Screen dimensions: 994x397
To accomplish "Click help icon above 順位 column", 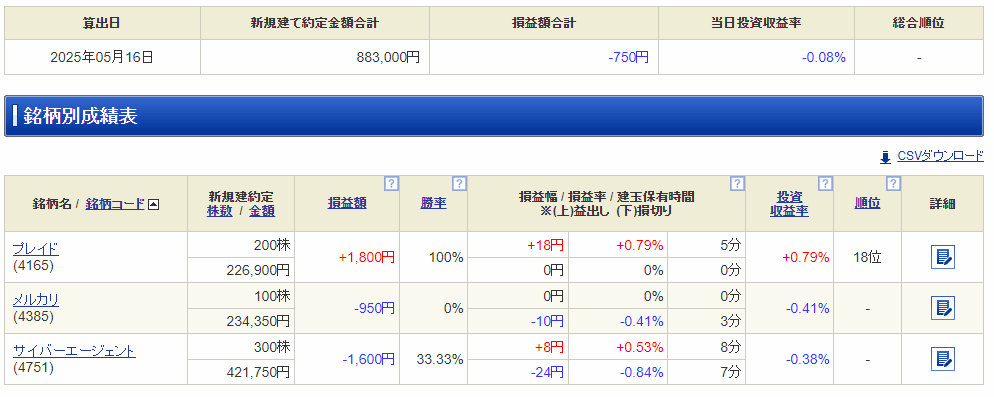I will click(x=893, y=184).
